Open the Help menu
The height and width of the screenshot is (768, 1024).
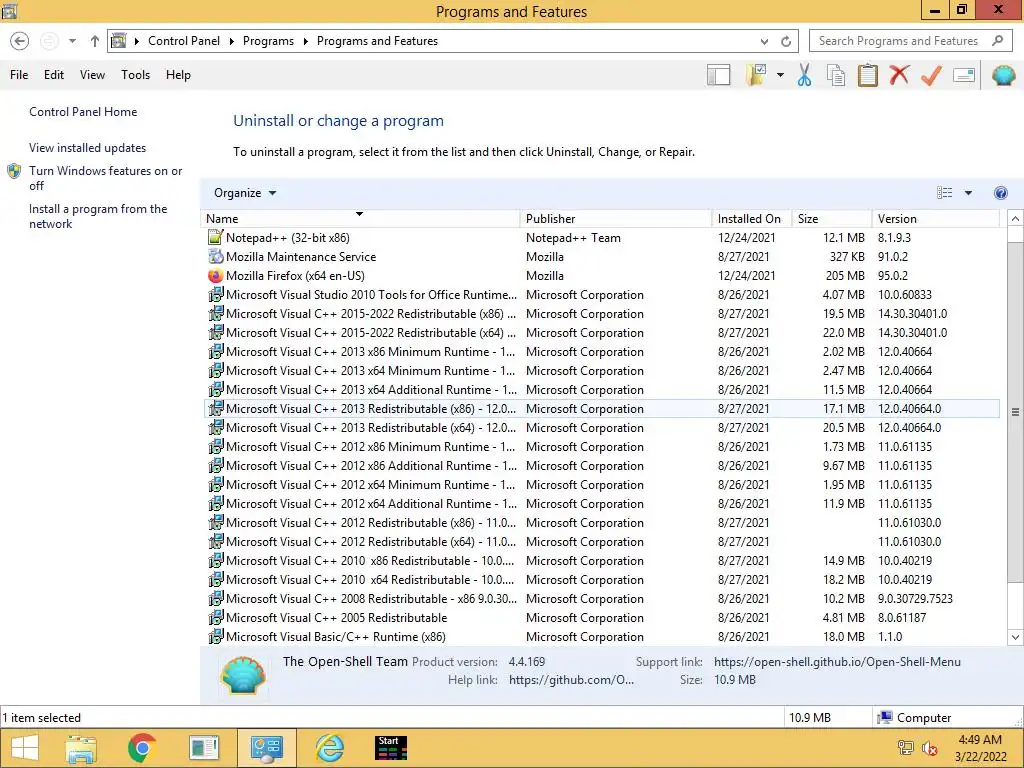click(x=178, y=74)
